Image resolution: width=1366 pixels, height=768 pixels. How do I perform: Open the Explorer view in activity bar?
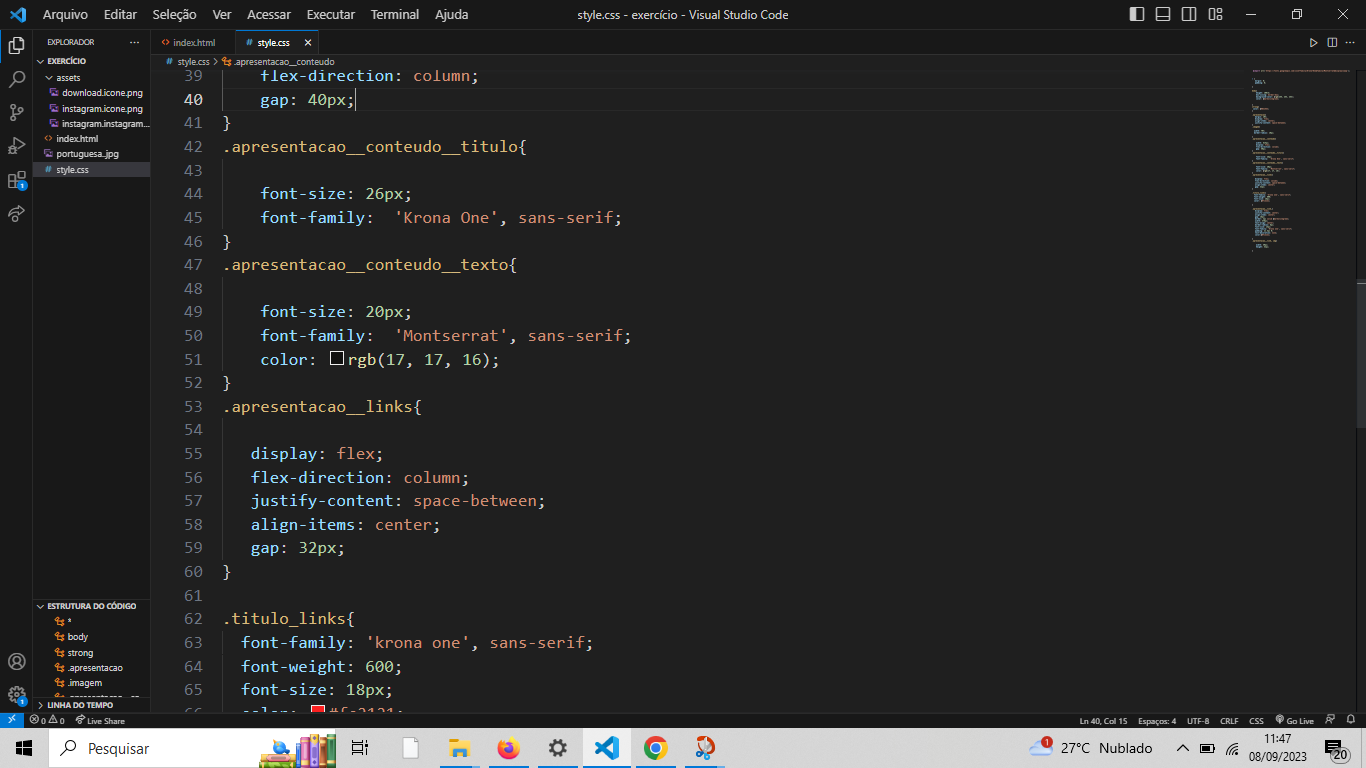tap(16, 46)
